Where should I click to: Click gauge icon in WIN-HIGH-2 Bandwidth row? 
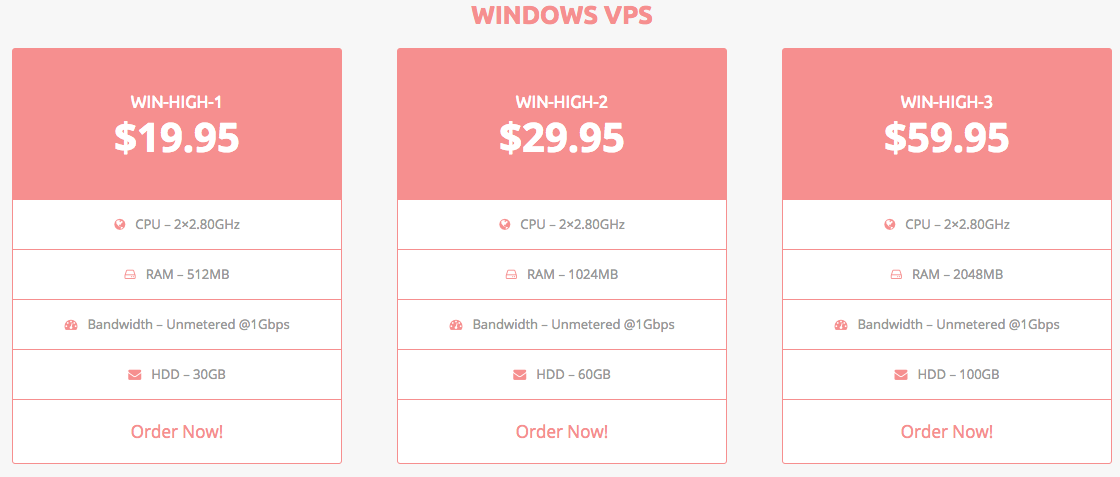point(456,325)
